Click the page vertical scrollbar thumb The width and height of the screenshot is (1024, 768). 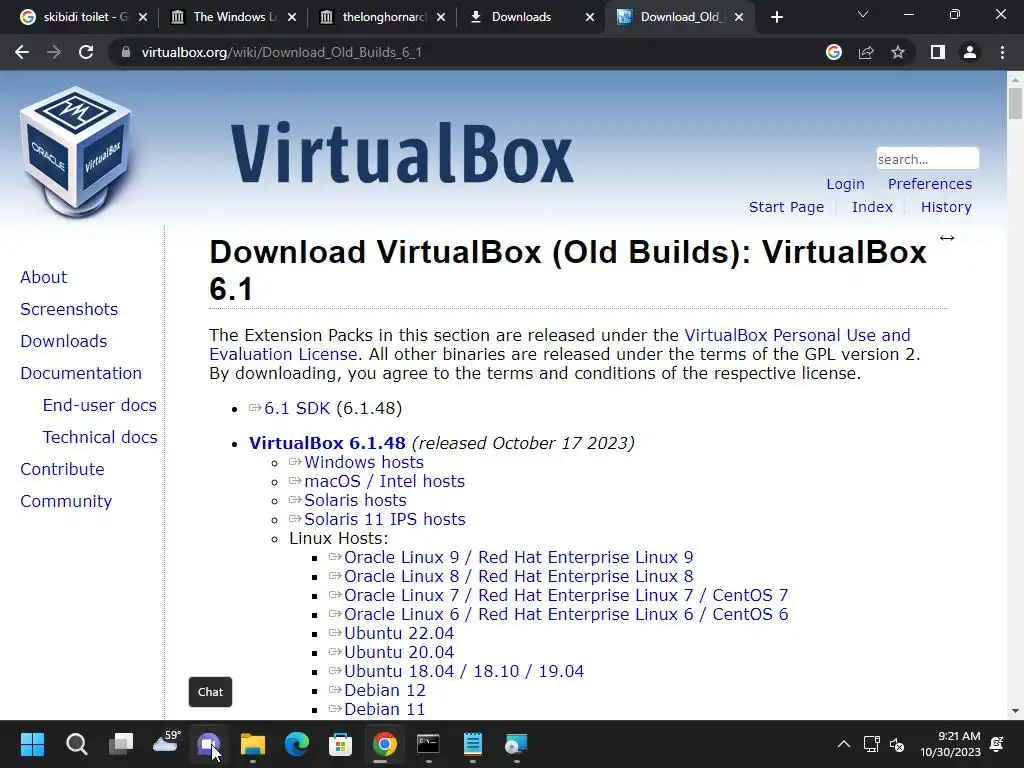coord(1015,103)
